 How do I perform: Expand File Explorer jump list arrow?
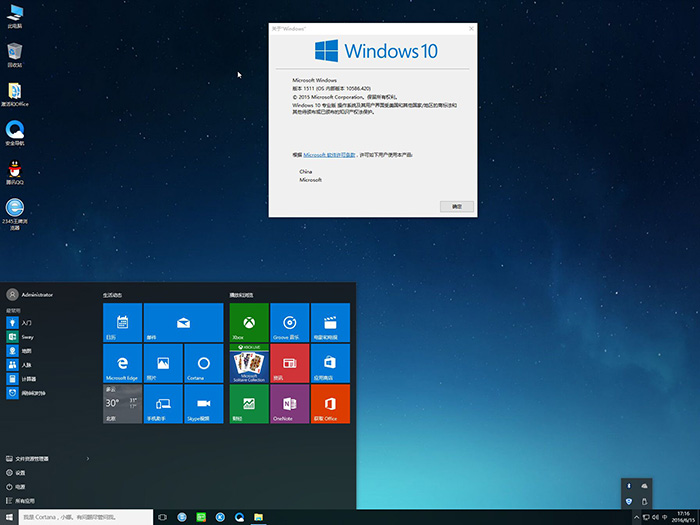88,458
